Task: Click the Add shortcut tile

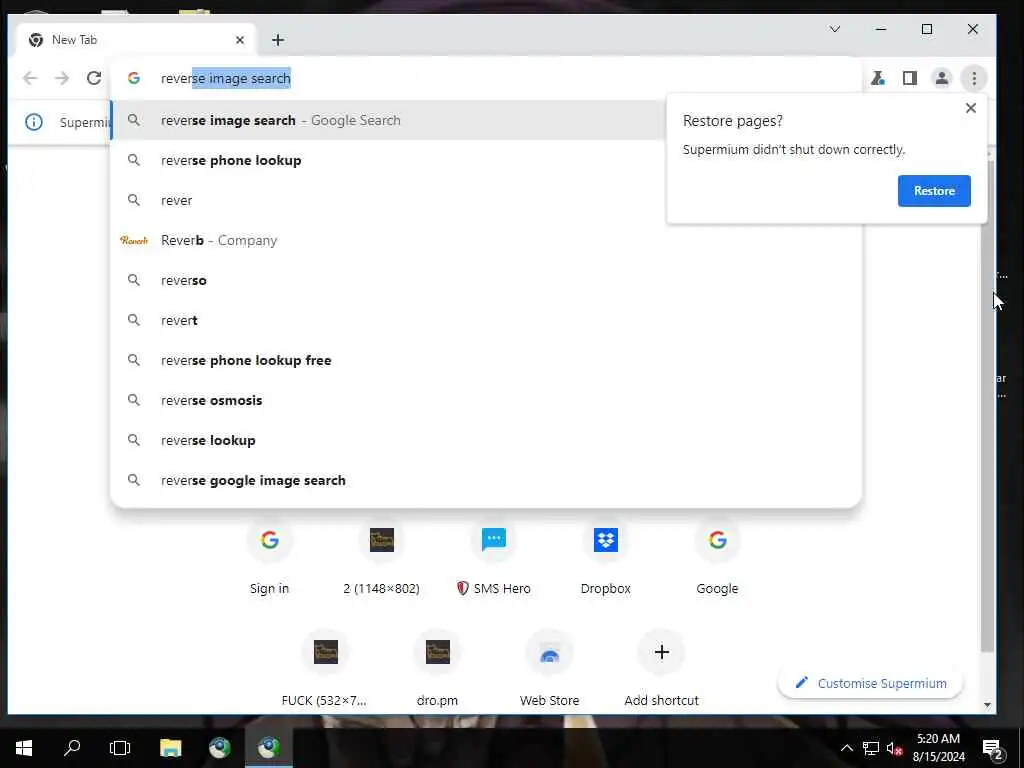Action: tap(662, 667)
